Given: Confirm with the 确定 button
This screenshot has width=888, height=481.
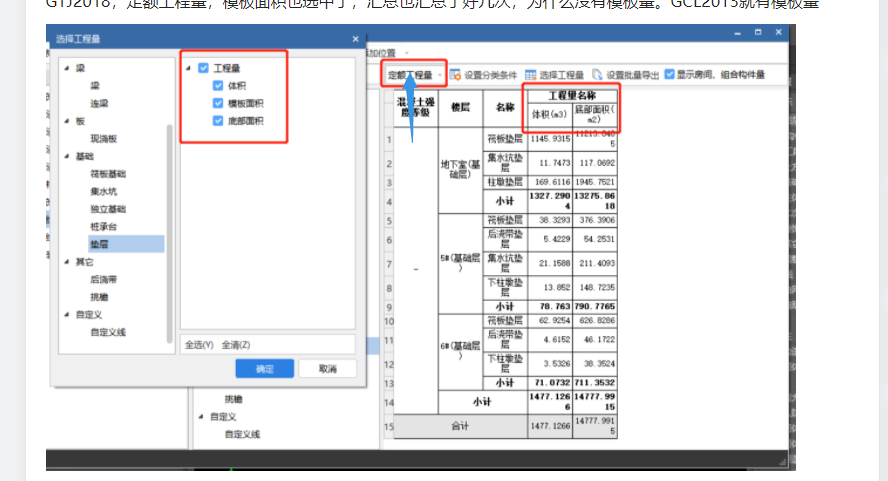Looking at the screenshot, I should [x=264, y=369].
